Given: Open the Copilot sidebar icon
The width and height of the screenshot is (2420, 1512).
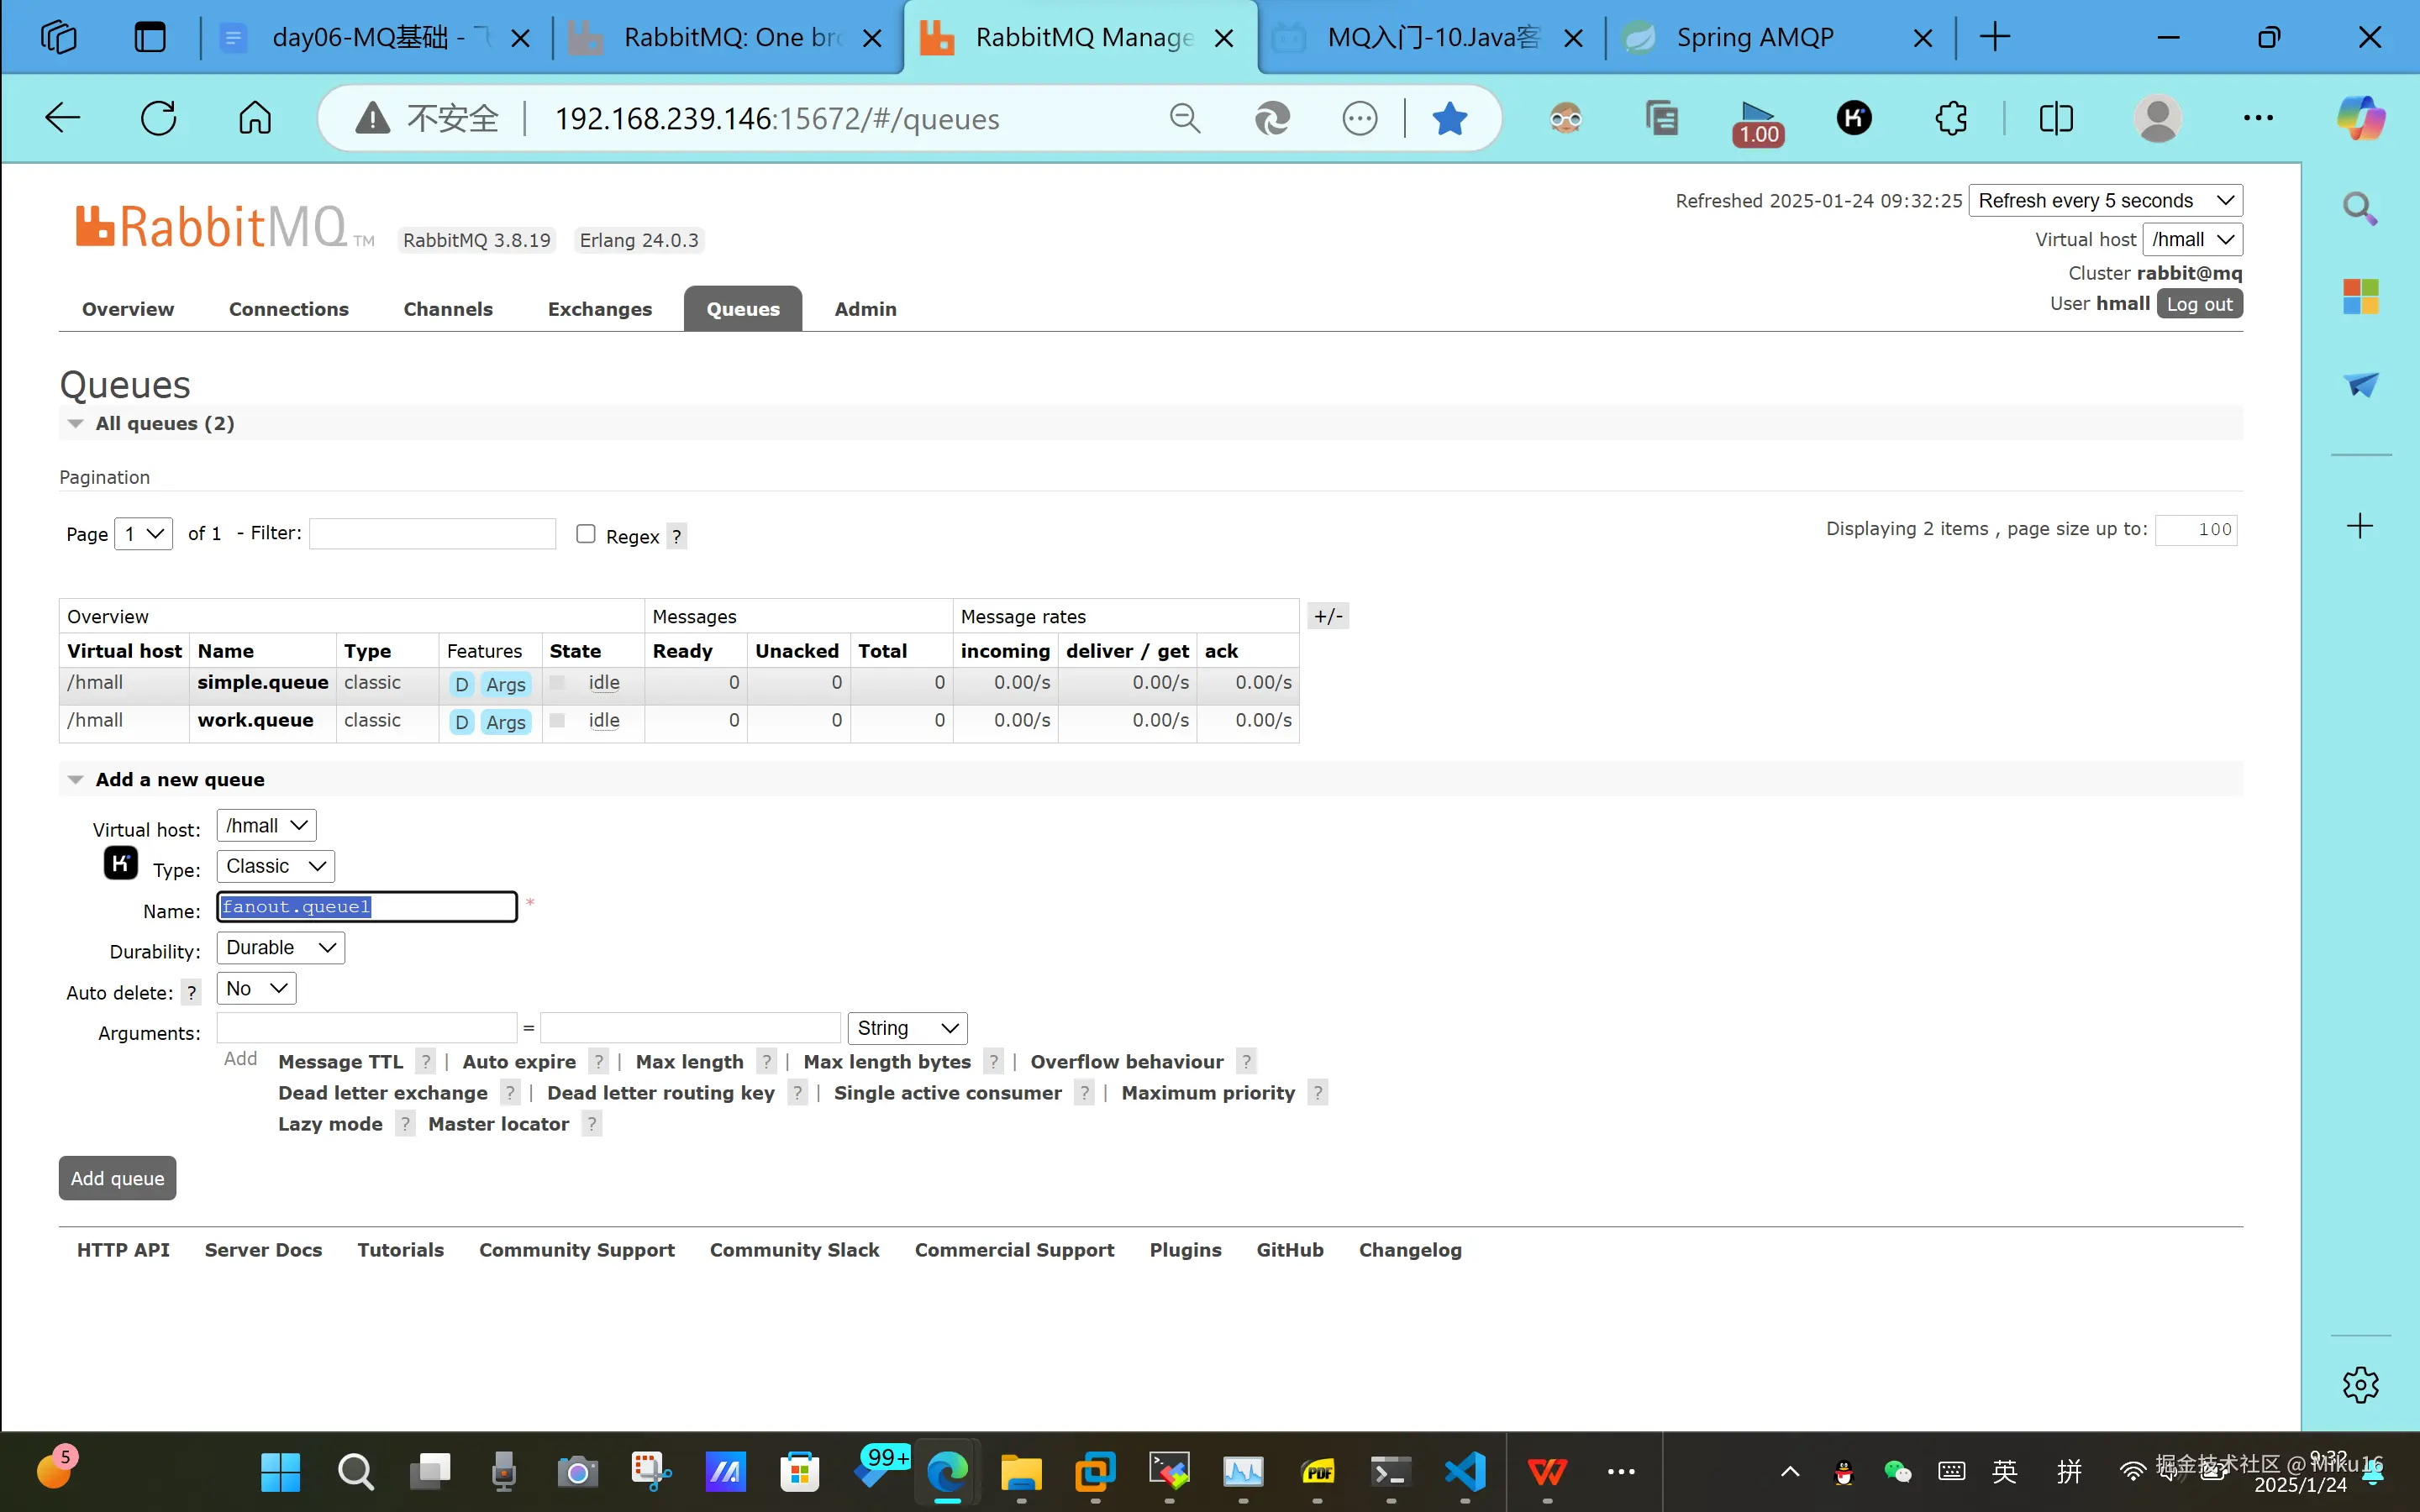Looking at the screenshot, I should [x=2360, y=118].
